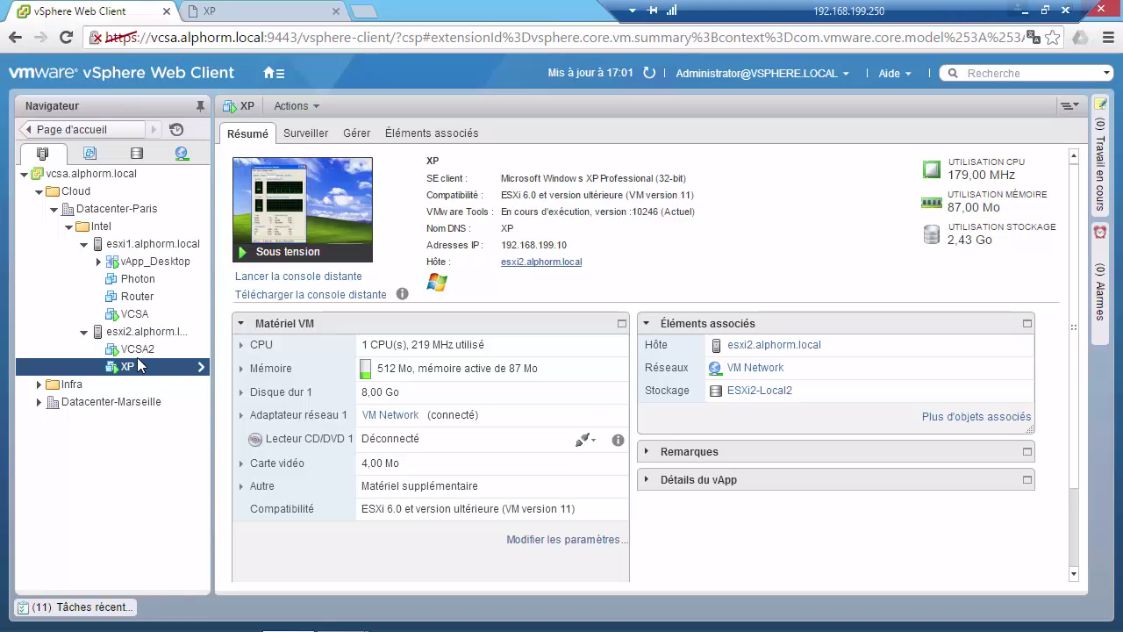Open the VMs and Templates navigator view
This screenshot has width=1123, height=632.
click(90, 153)
